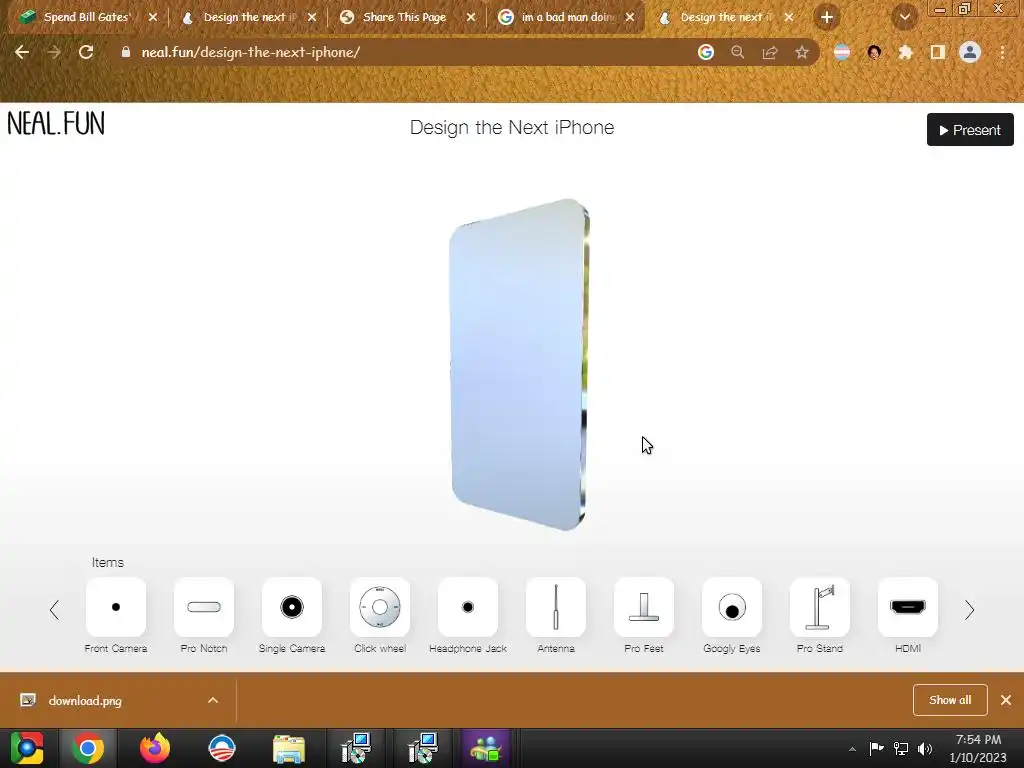Close the Share This Page tab
Viewport: 1024px width, 768px height.
pos(471,17)
